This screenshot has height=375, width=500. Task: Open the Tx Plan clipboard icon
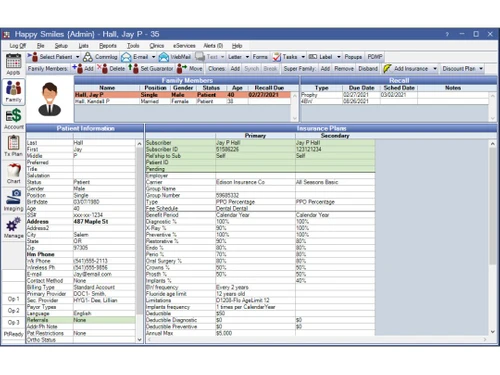pyautogui.click(x=13, y=143)
